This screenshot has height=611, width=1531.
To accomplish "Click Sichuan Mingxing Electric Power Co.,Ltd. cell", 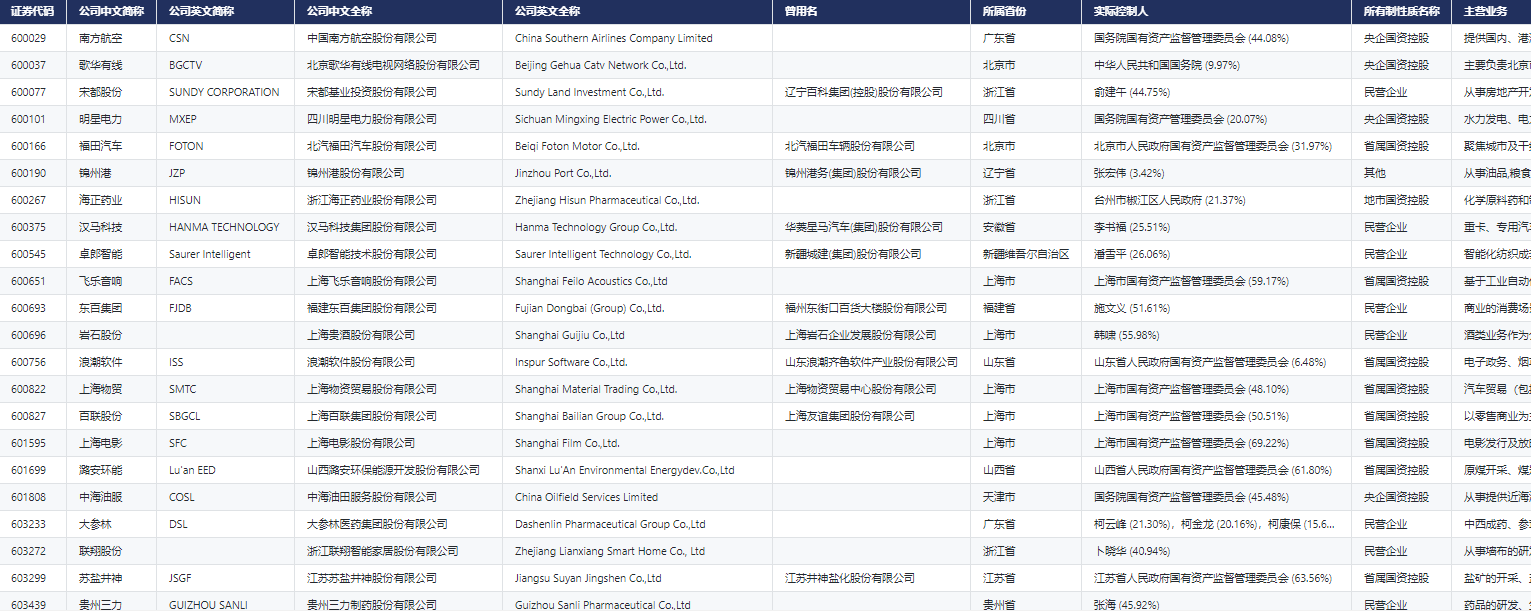I will 638,119.
